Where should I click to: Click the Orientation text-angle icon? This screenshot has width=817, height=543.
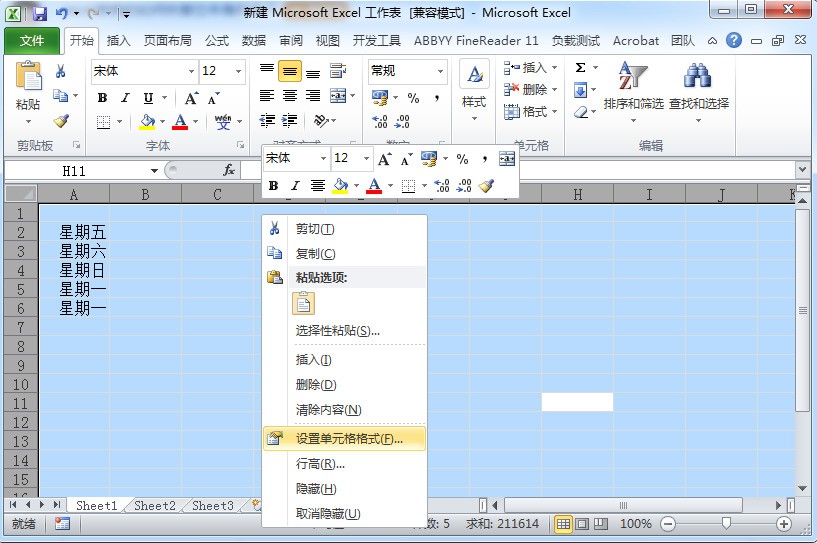pyautogui.click(x=320, y=121)
